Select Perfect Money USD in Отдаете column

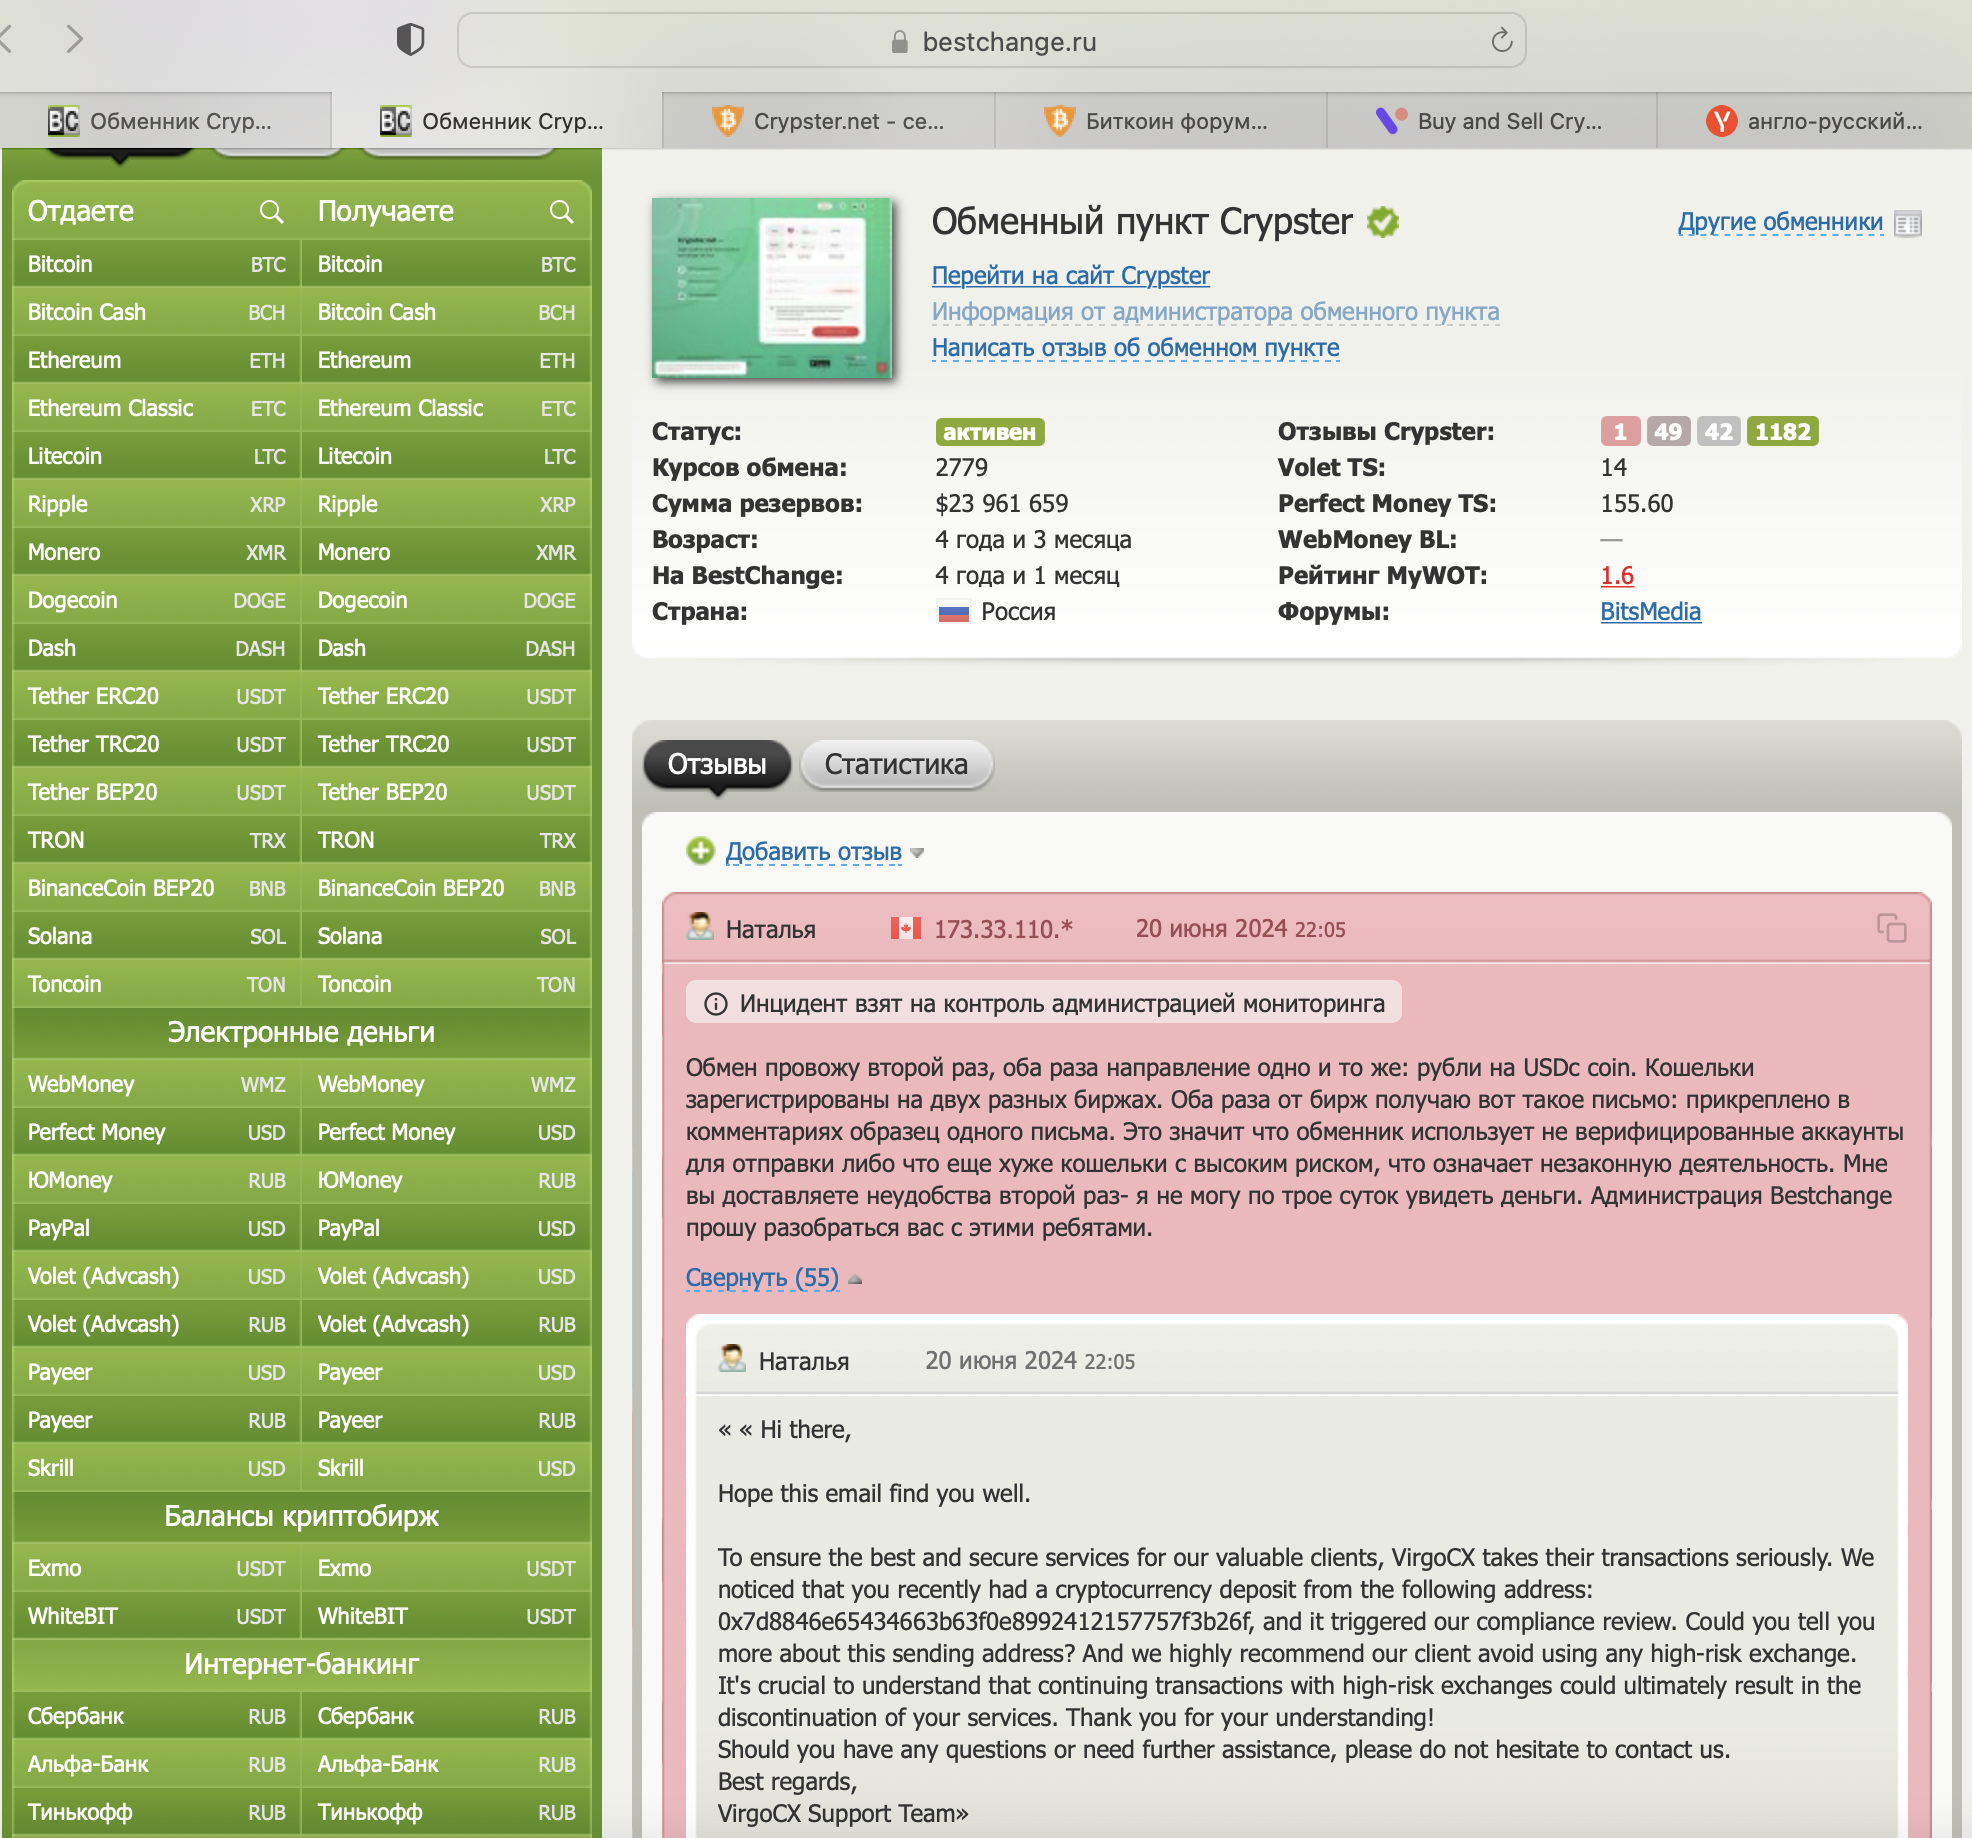coord(157,1132)
